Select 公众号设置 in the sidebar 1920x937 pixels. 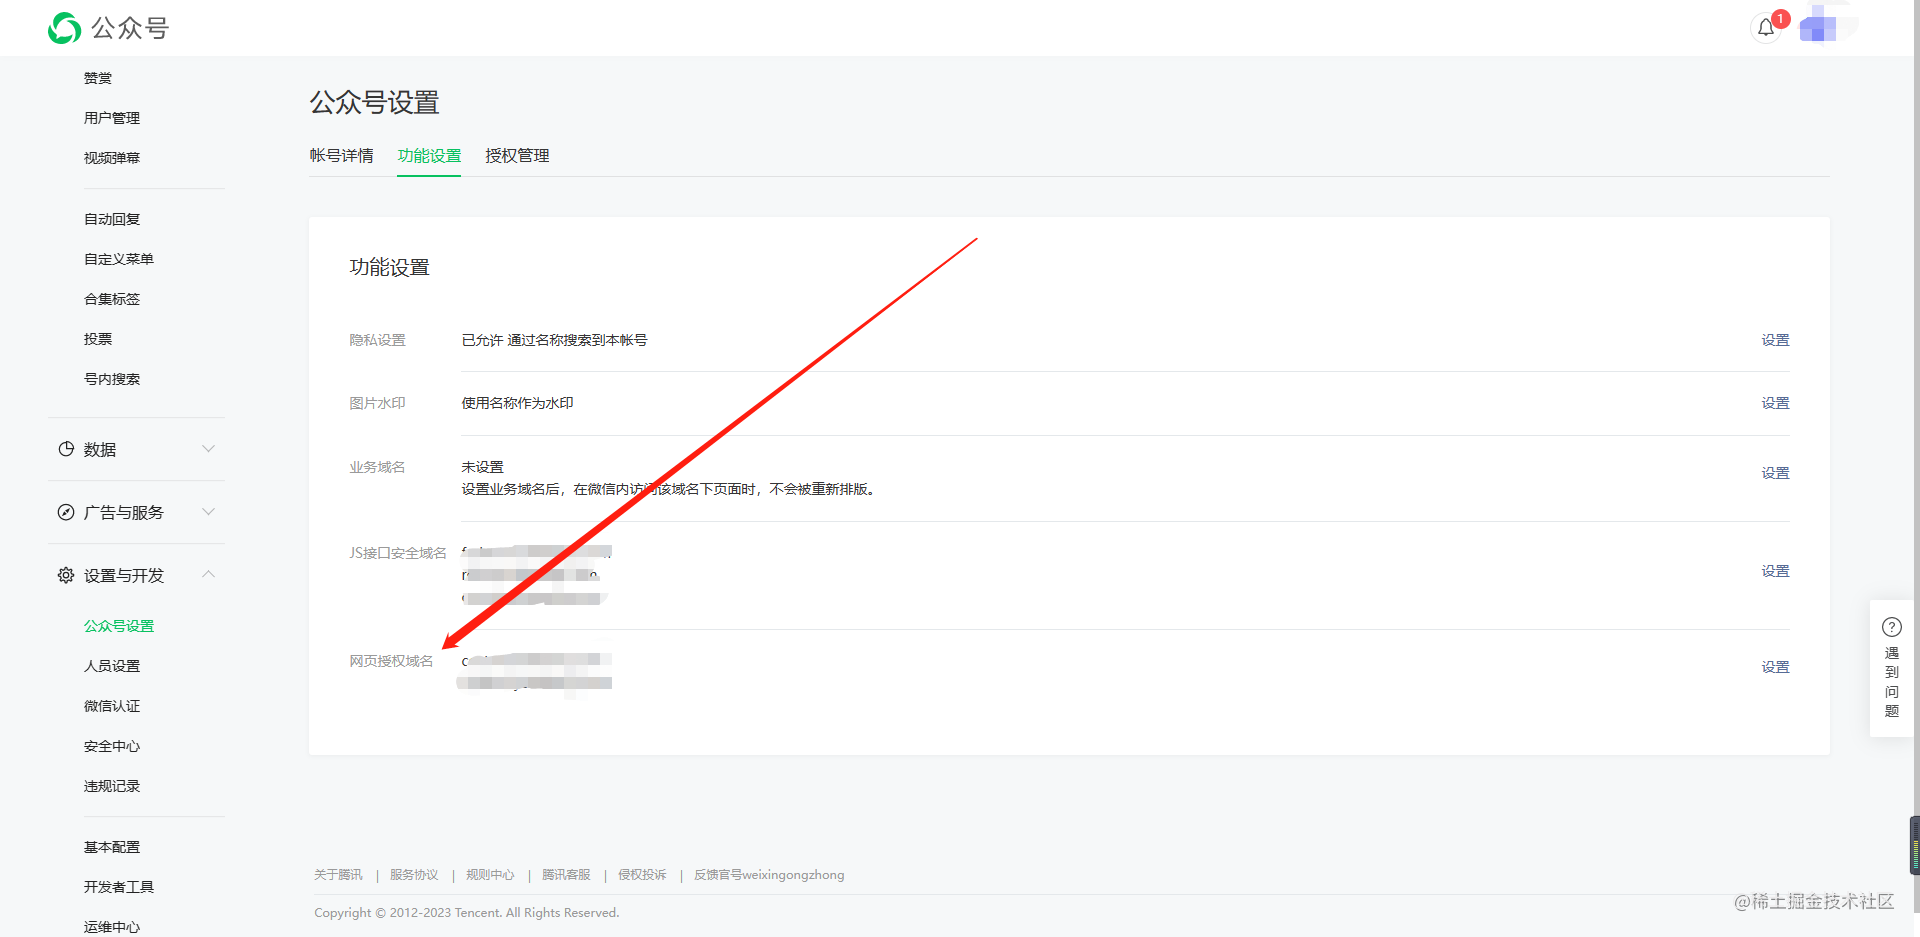pyautogui.click(x=119, y=626)
